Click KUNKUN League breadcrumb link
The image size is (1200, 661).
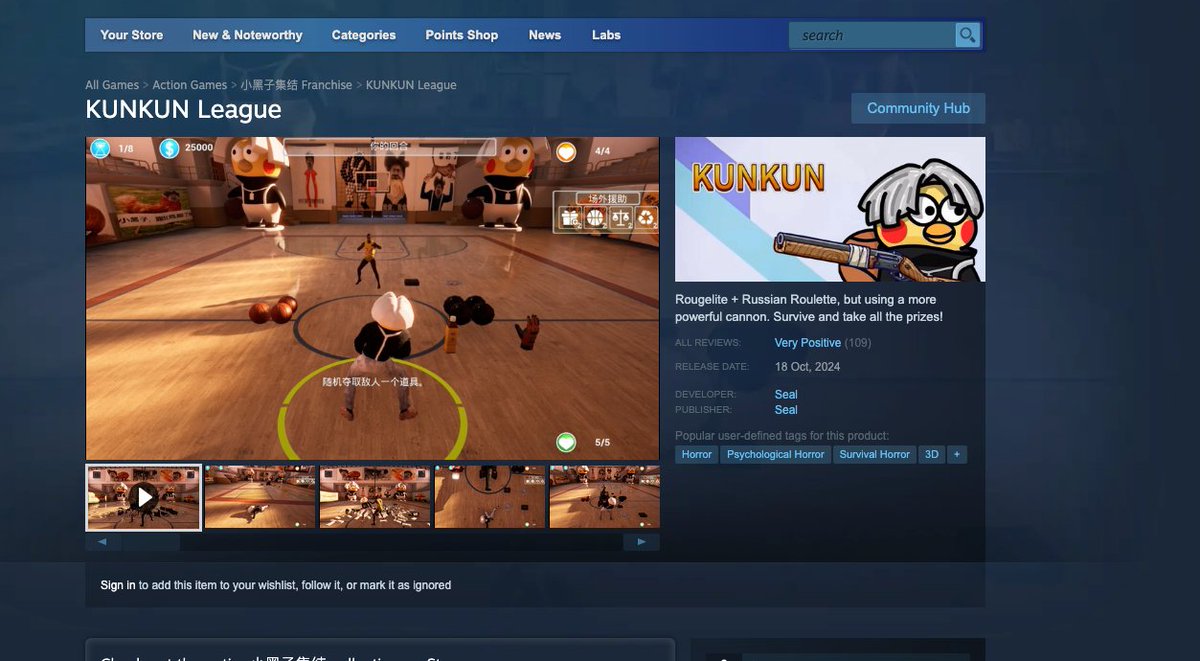[x=411, y=85]
